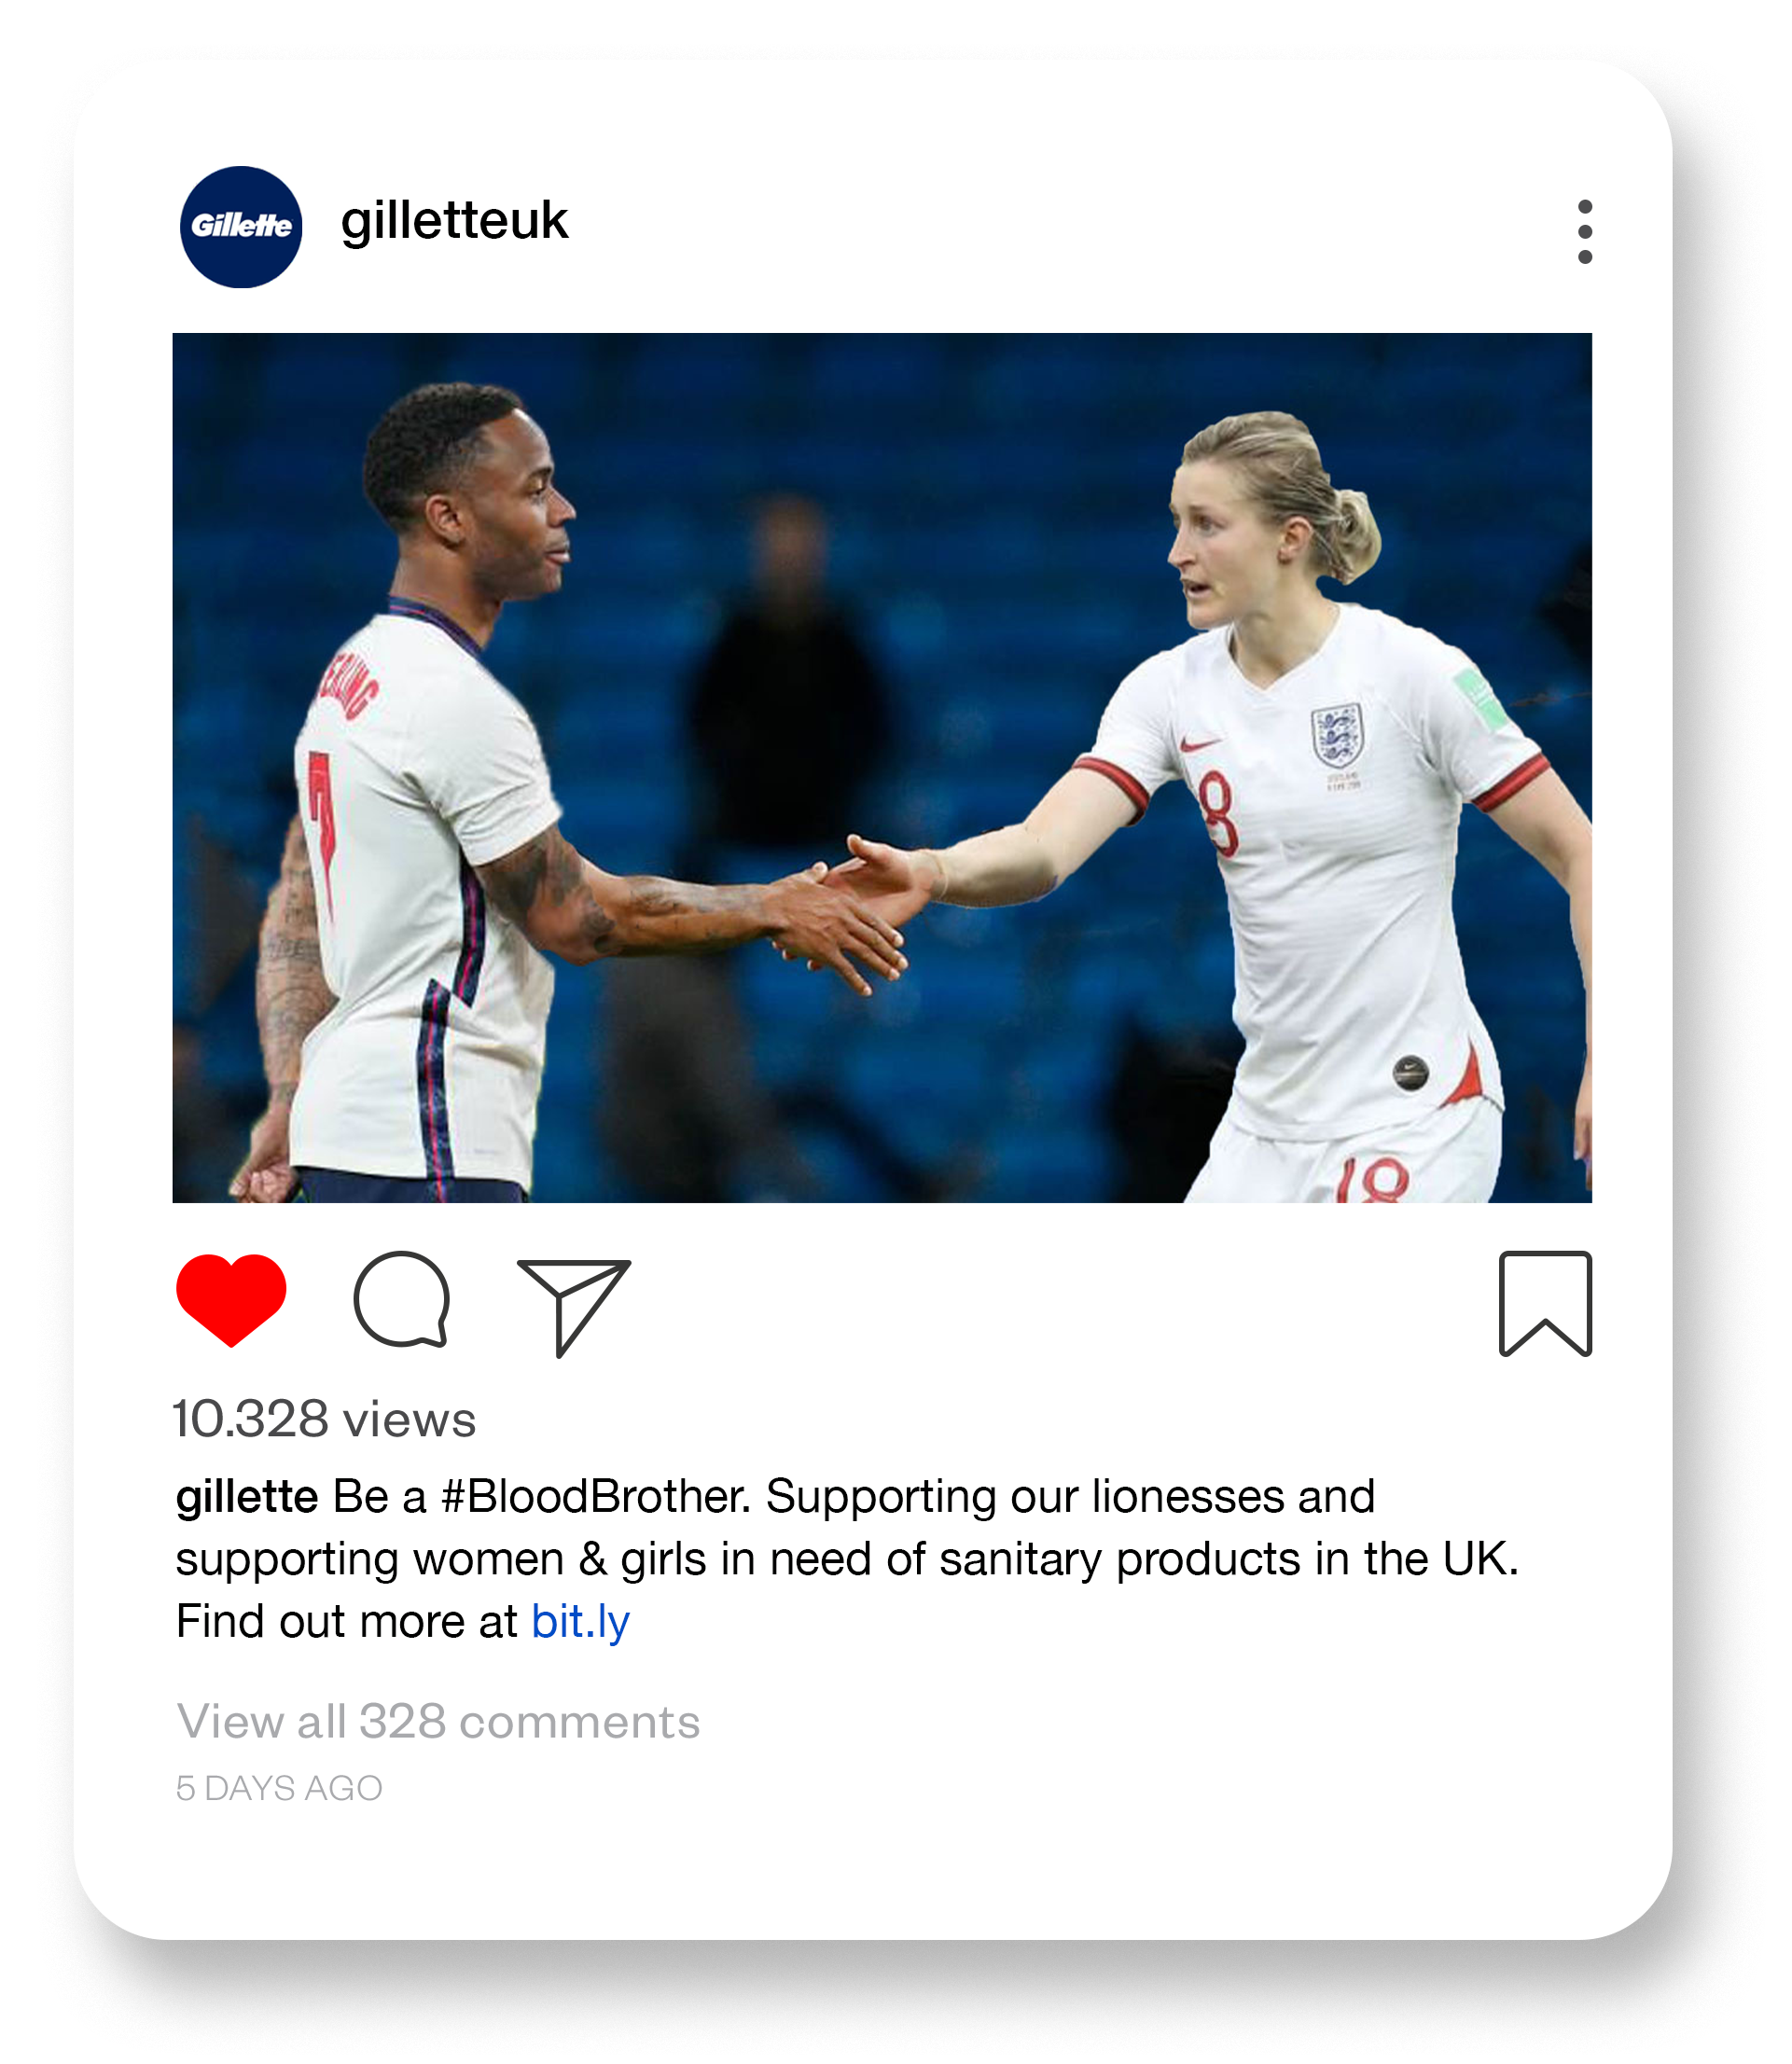Save the post with the bookmark icon
The image size is (1792, 2064).
tap(1545, 1303)
